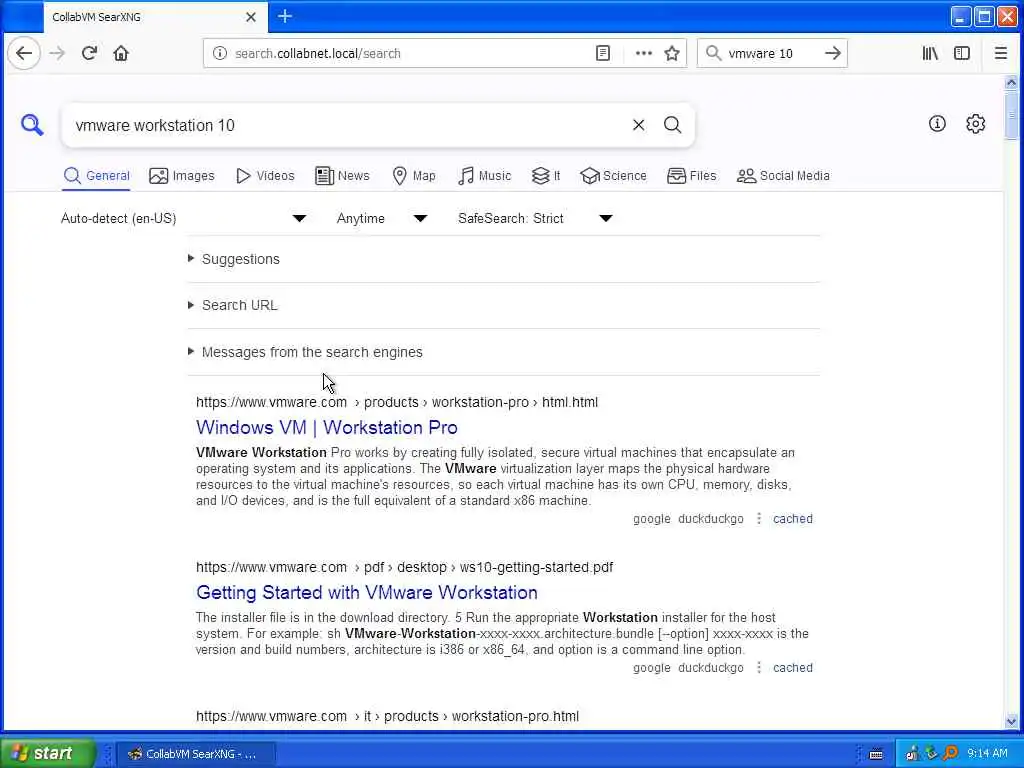Switch to the Music category
Image resolution: width=1024 pixels, height=768 pixels.
(485, 176)
